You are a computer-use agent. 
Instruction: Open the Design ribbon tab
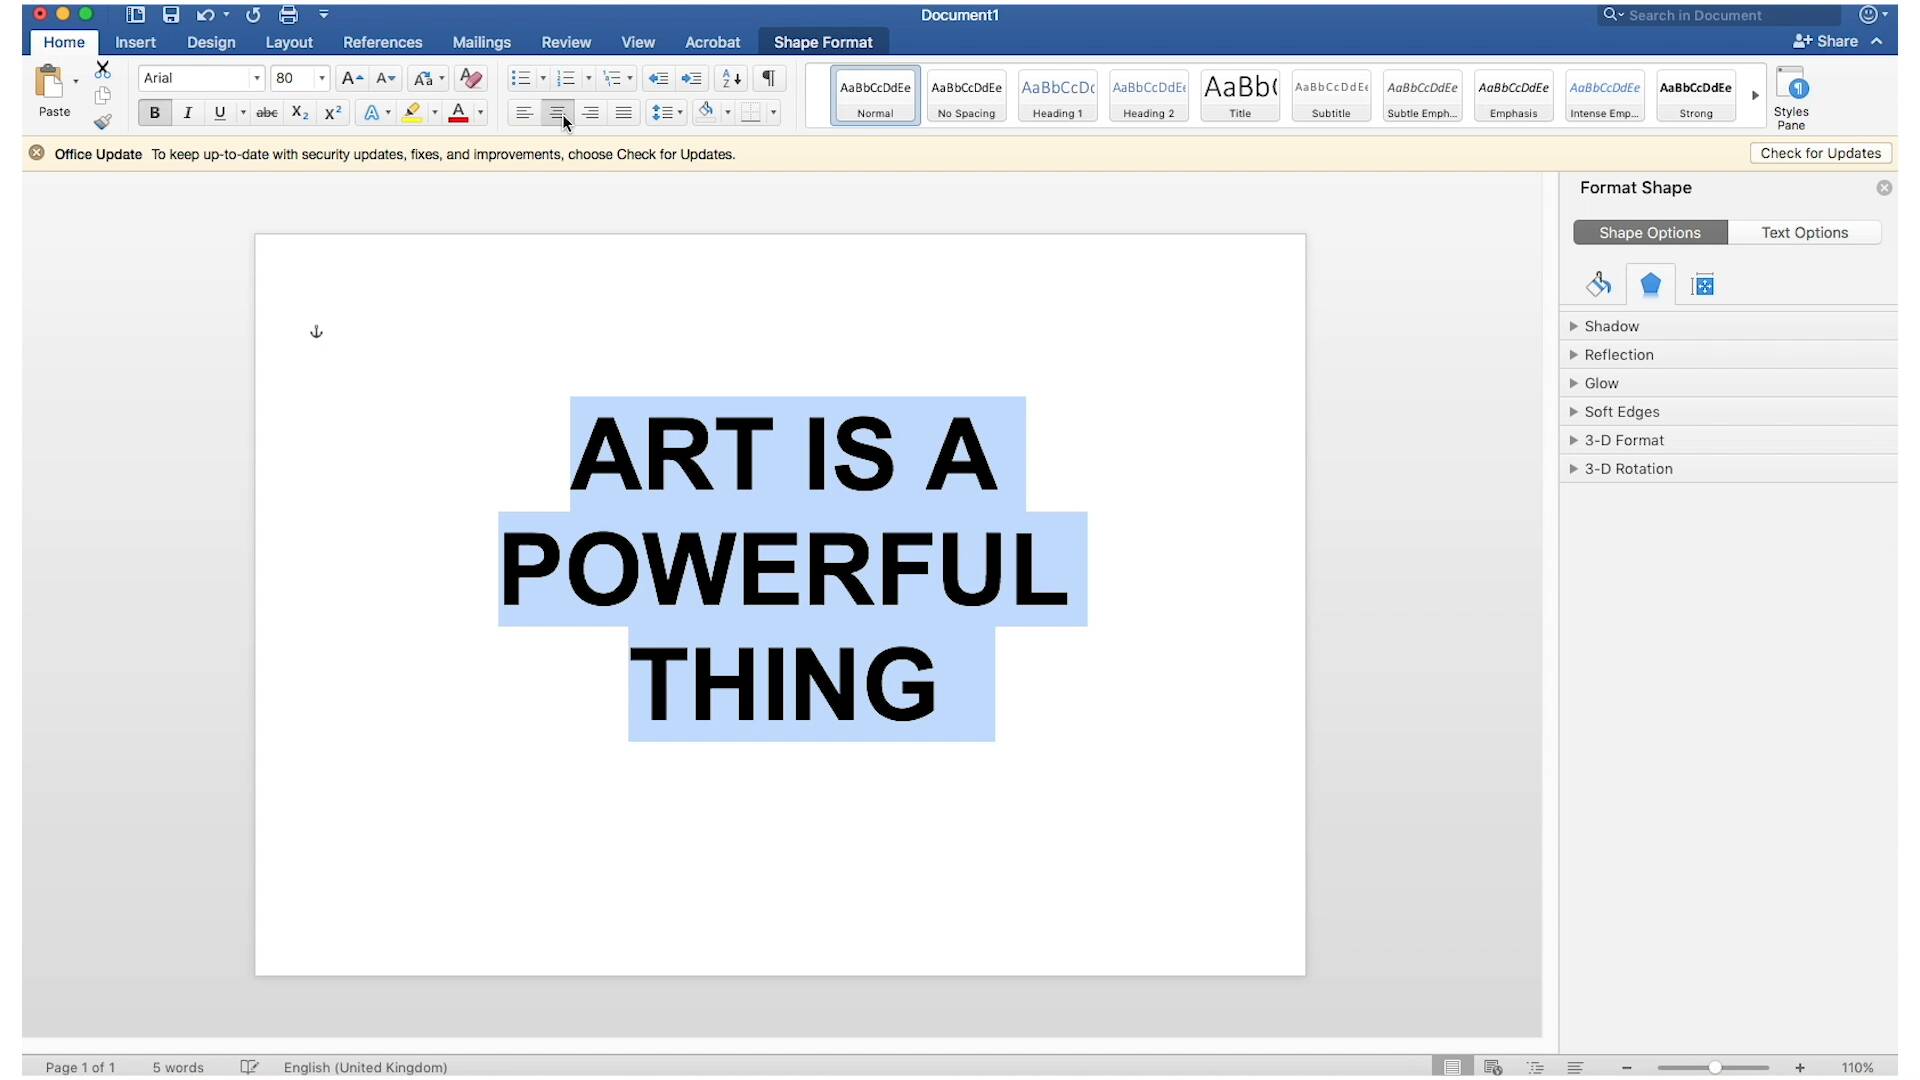pos(211,42)
